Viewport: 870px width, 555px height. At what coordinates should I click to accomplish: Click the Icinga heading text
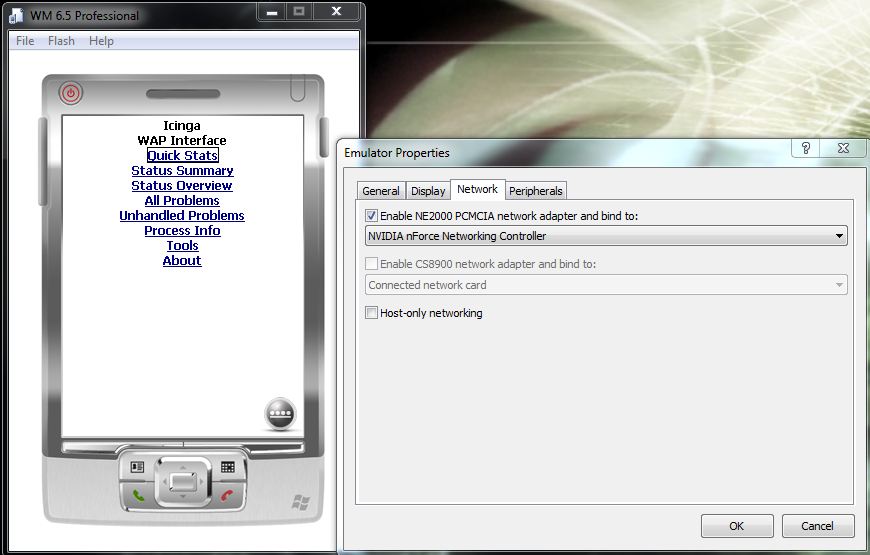click(182, 125)
